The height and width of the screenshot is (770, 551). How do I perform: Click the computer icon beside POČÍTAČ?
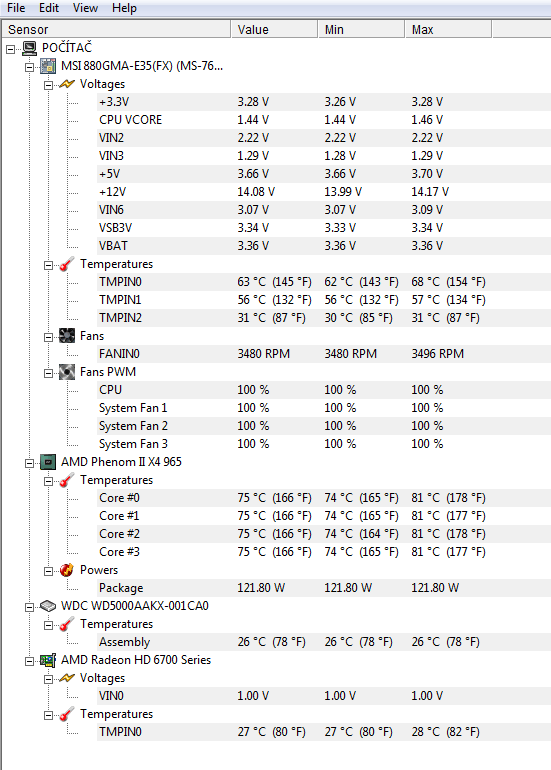point(29,48)
